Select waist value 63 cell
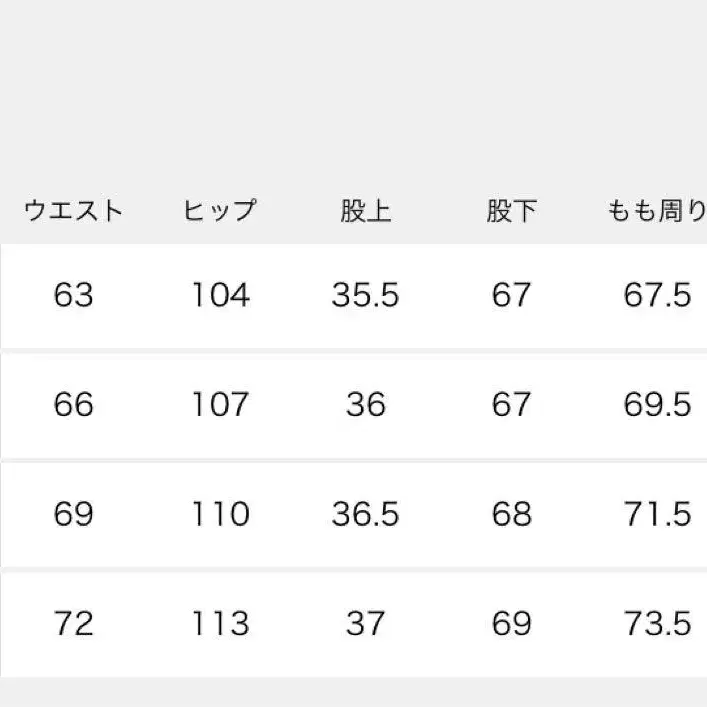Screen dimensions: 707x707 click(73, 296)
